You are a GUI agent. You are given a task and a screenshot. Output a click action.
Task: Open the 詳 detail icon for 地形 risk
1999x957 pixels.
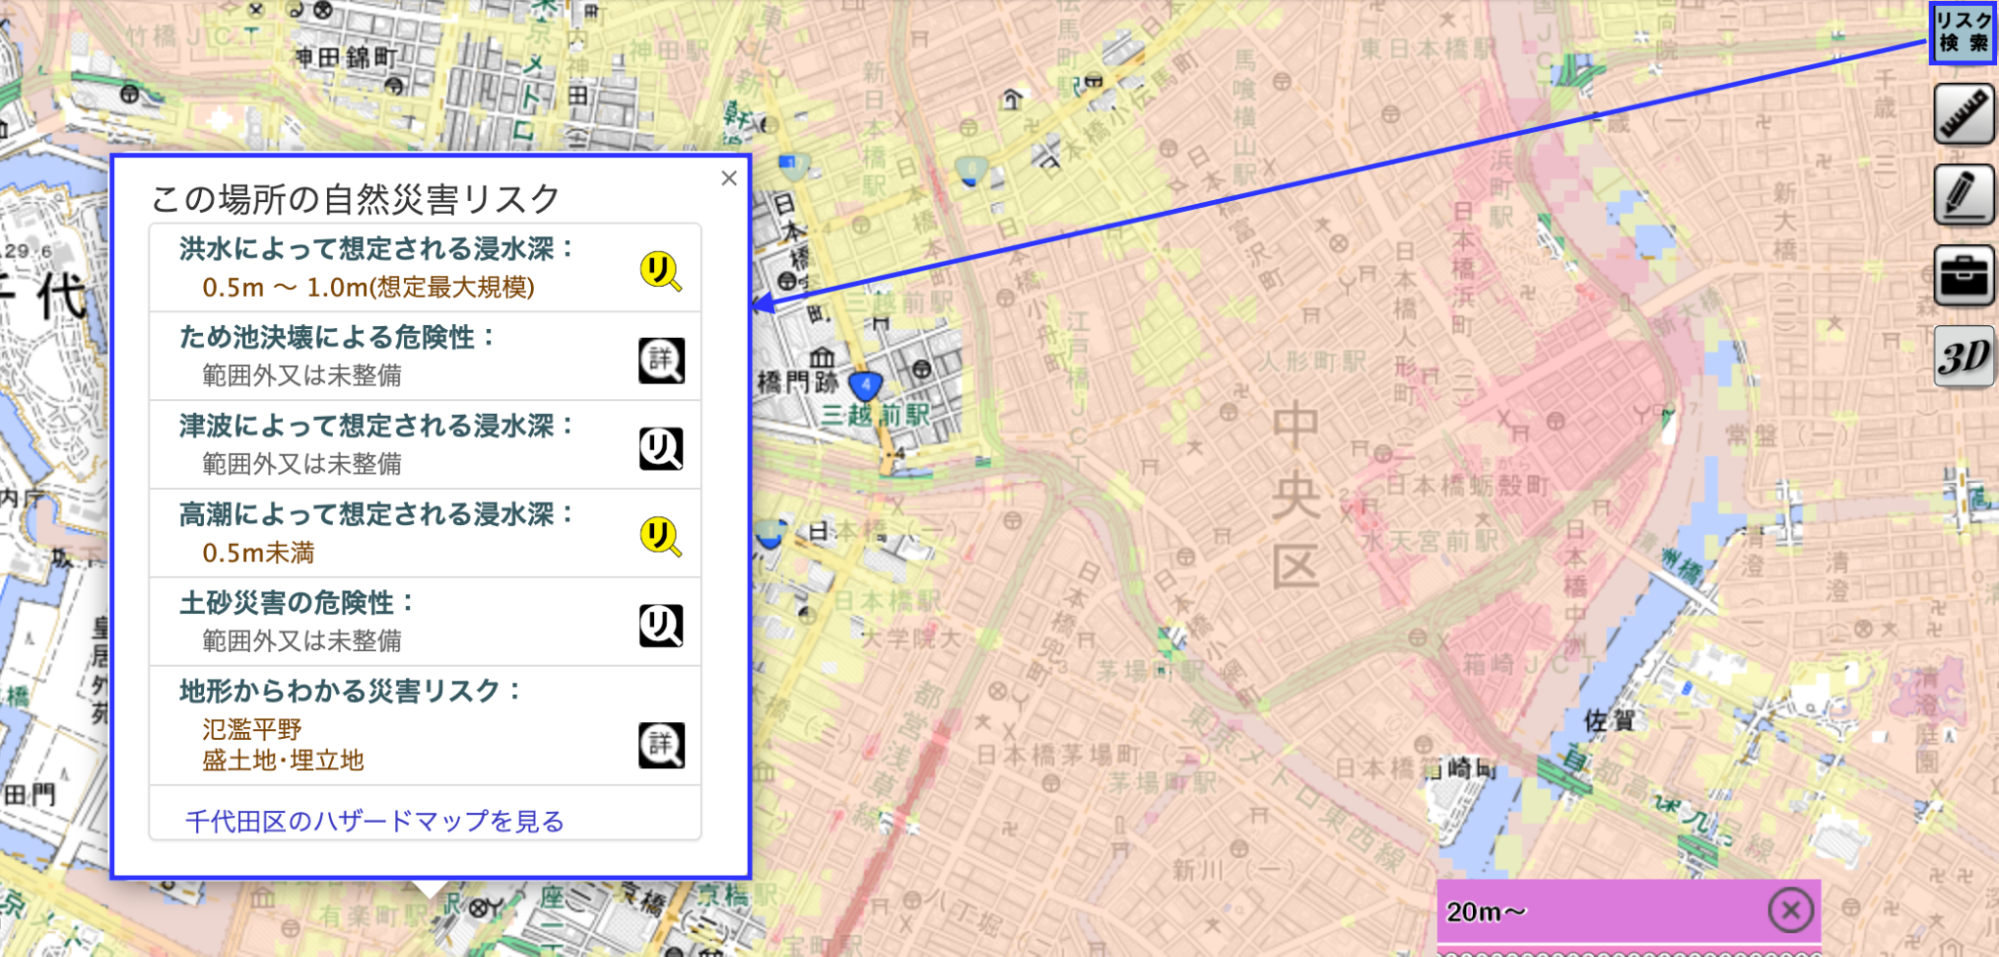[661, 745]
